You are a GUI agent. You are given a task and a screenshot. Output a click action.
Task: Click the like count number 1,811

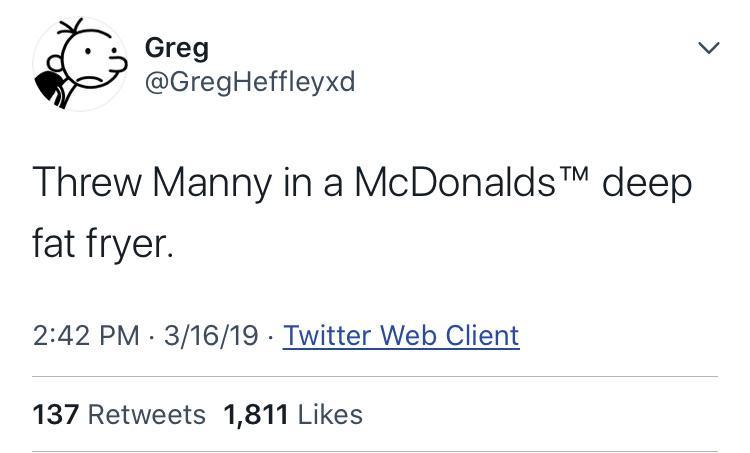click(257, 414)
